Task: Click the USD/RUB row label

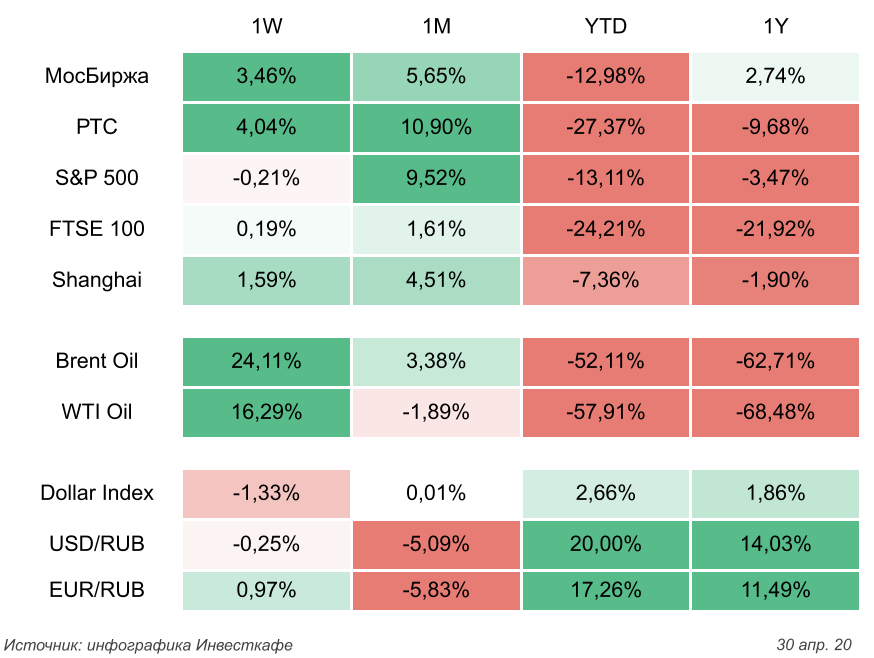Action: [x=97, y=544]
